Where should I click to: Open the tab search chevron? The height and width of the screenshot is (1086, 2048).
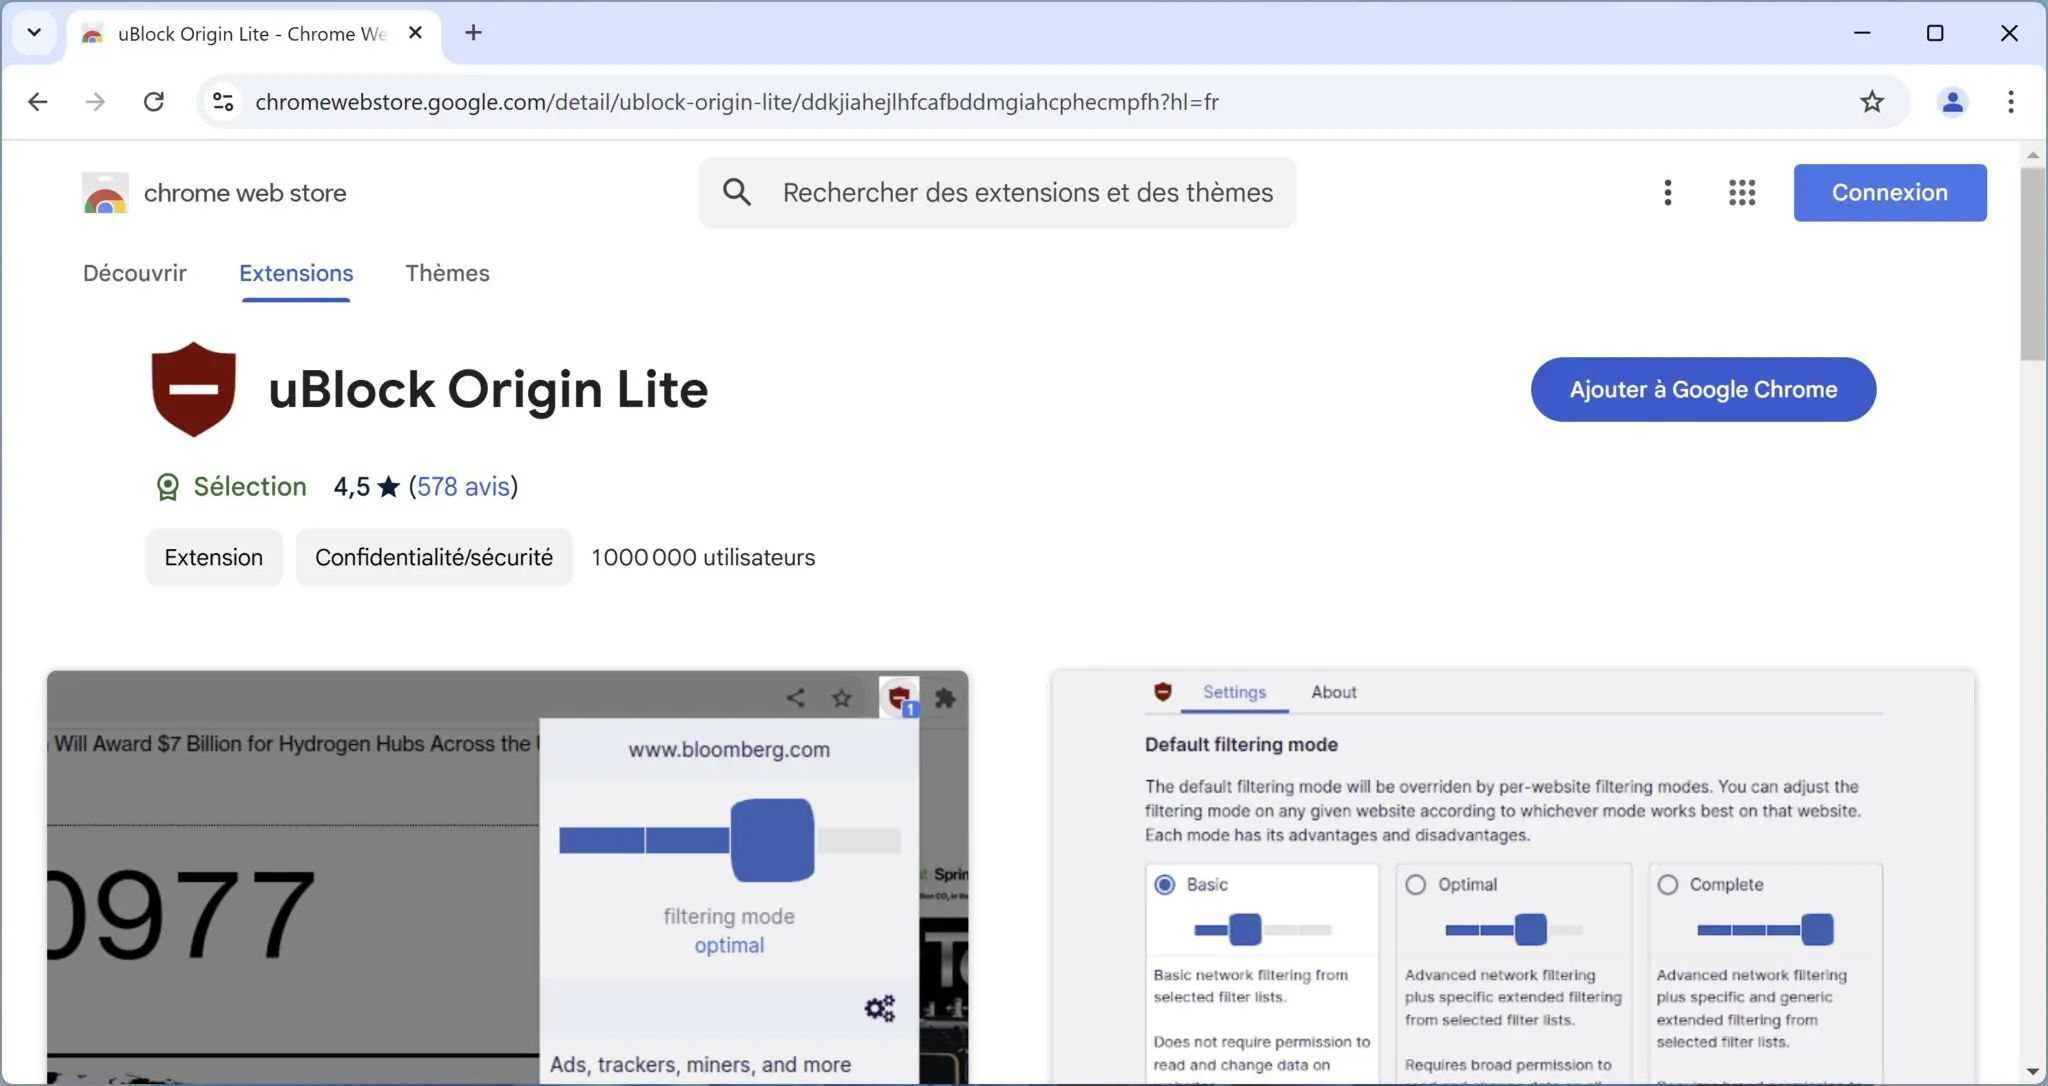(x=33, y=32)
